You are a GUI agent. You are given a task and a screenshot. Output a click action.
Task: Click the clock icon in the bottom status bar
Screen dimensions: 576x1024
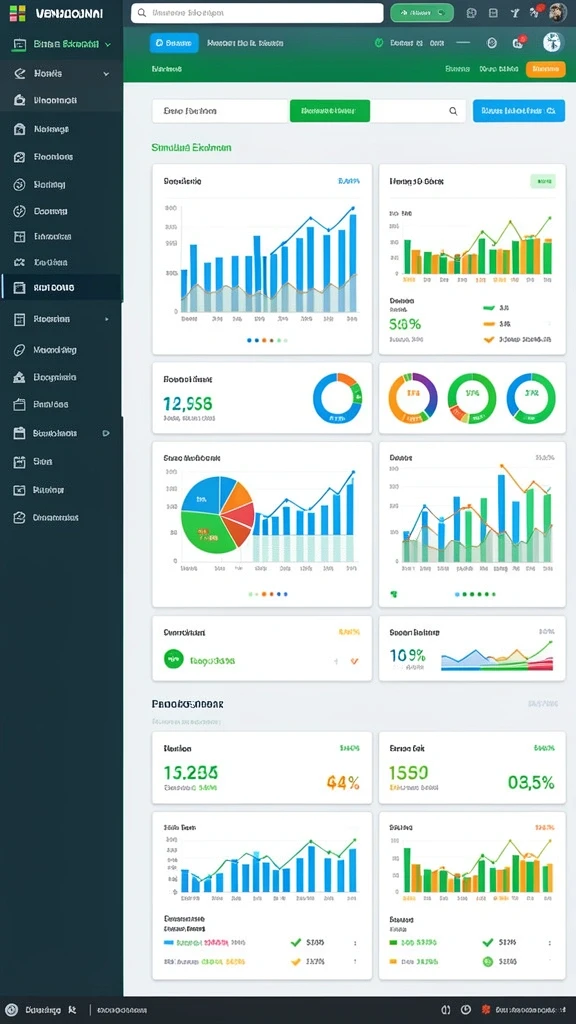click(466, 1010)
